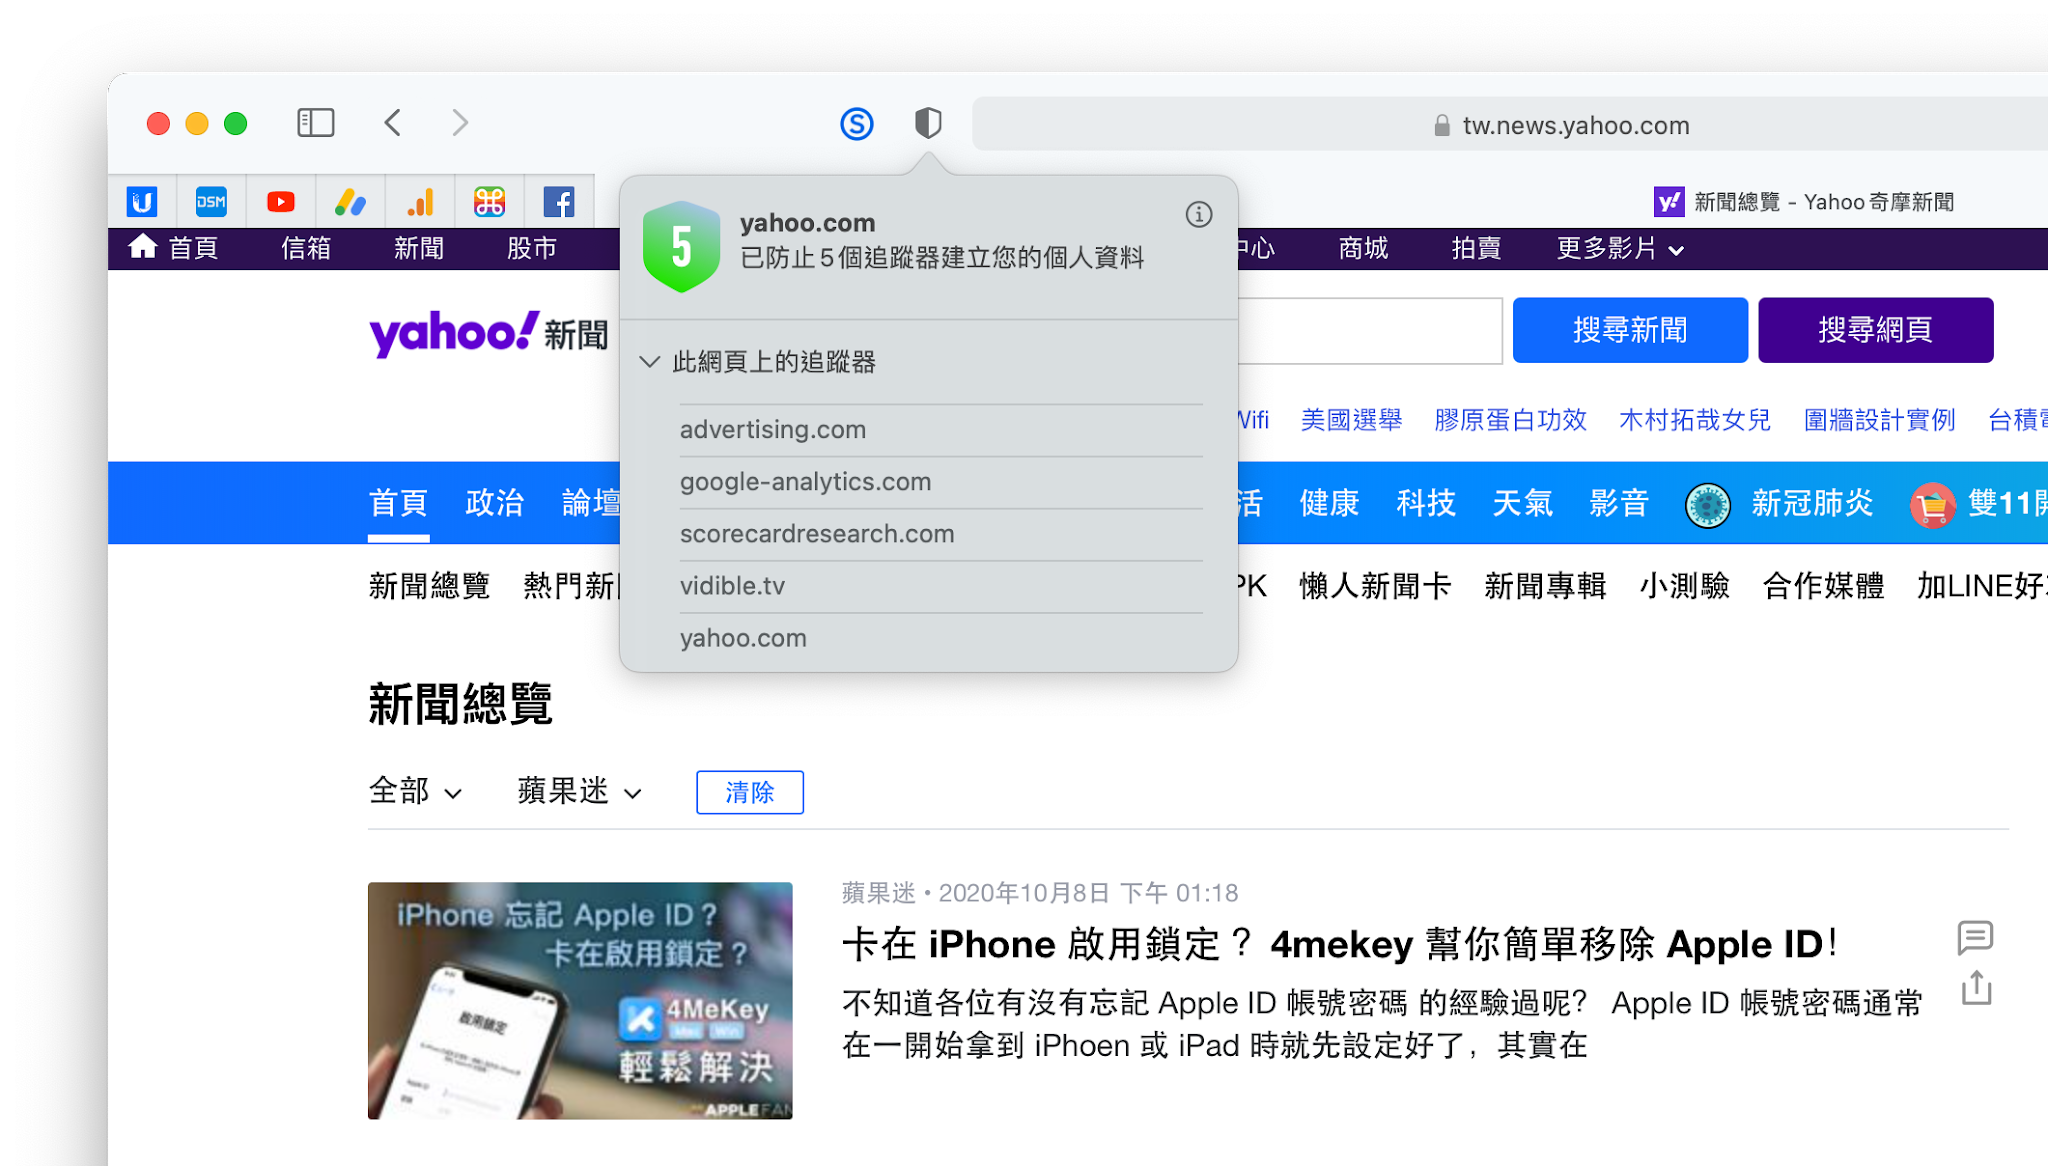The width and height of the screenshot is (2048, 1166).
Task: Expand the 更多影片 menu
Action: click(1620, 249)
